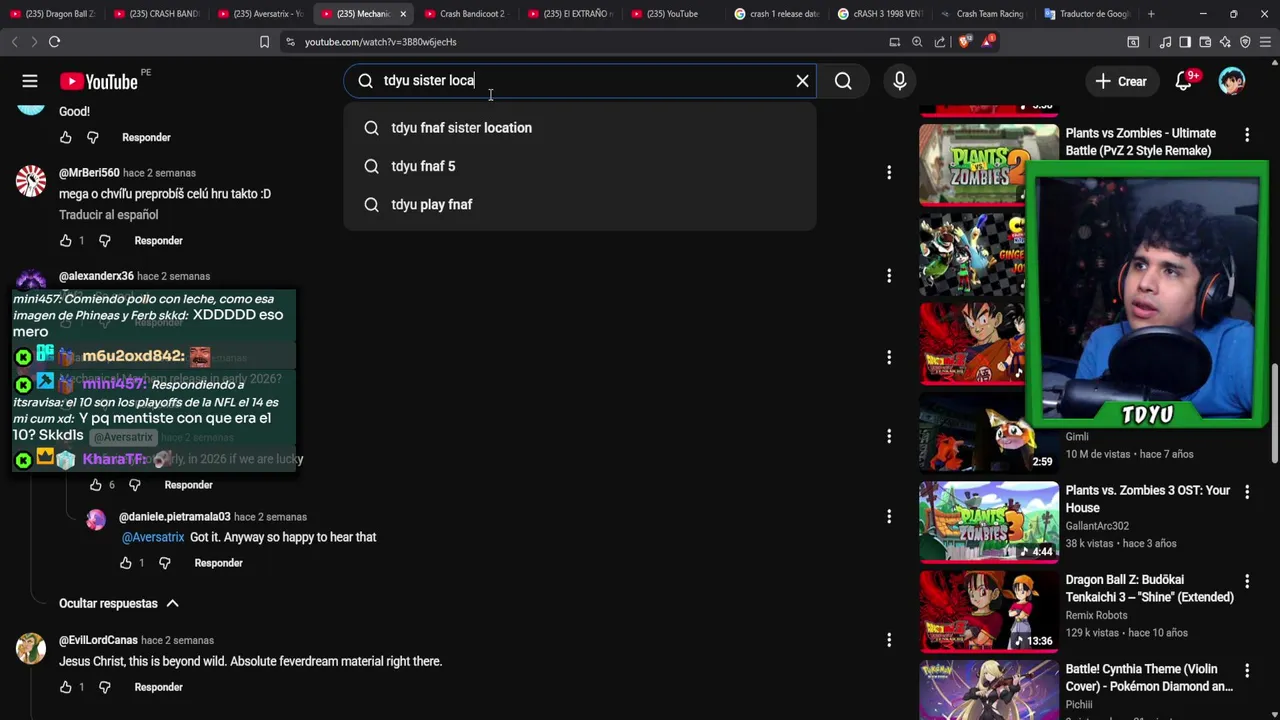1280x720 pixels.
Task: Open the @Aversatrix mention link
Action: pyautogui.click(x=153, y=537)
